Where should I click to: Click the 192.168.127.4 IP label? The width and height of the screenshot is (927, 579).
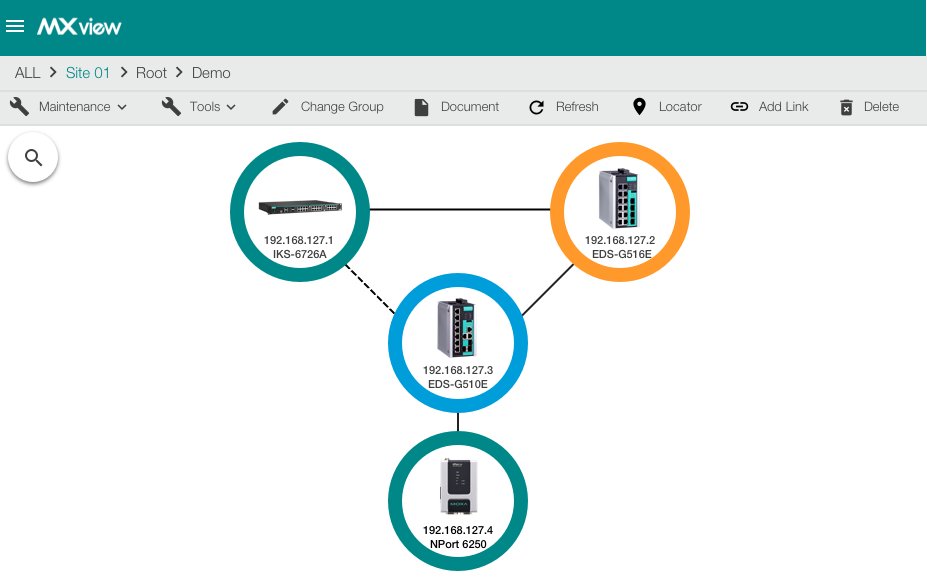[x=458, y=531]
